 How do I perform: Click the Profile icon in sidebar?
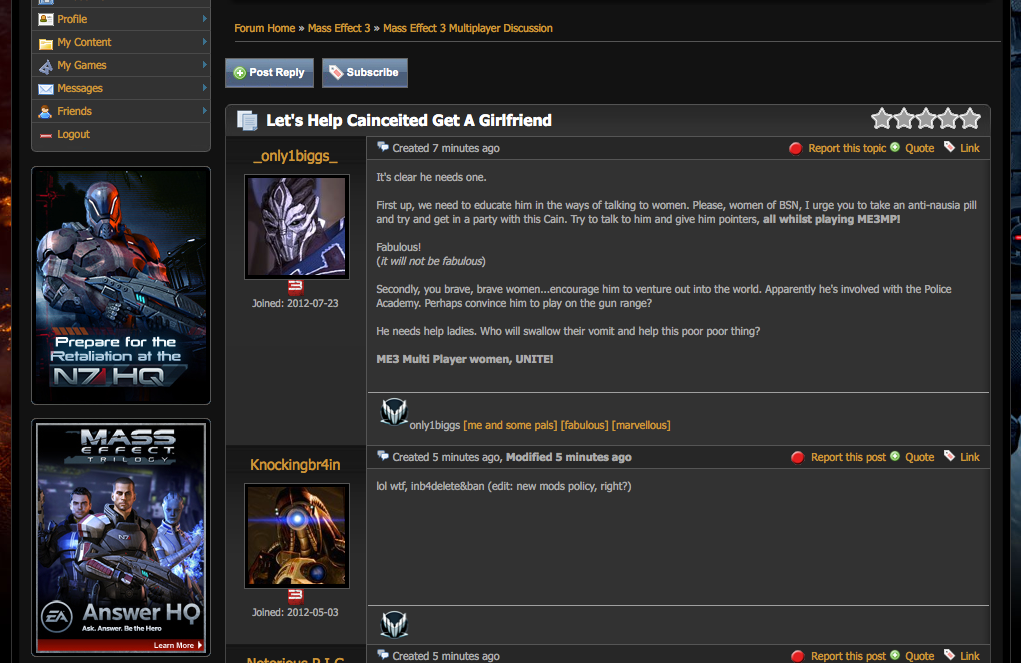[46, 20]
